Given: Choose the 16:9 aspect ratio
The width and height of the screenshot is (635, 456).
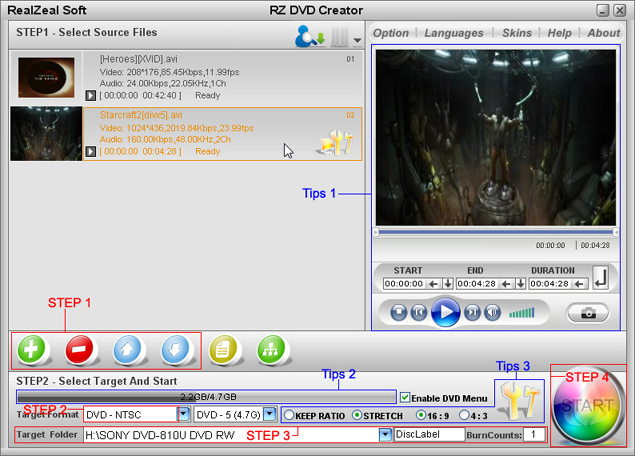Looking at the screenshot, I should tap(421, 415).
